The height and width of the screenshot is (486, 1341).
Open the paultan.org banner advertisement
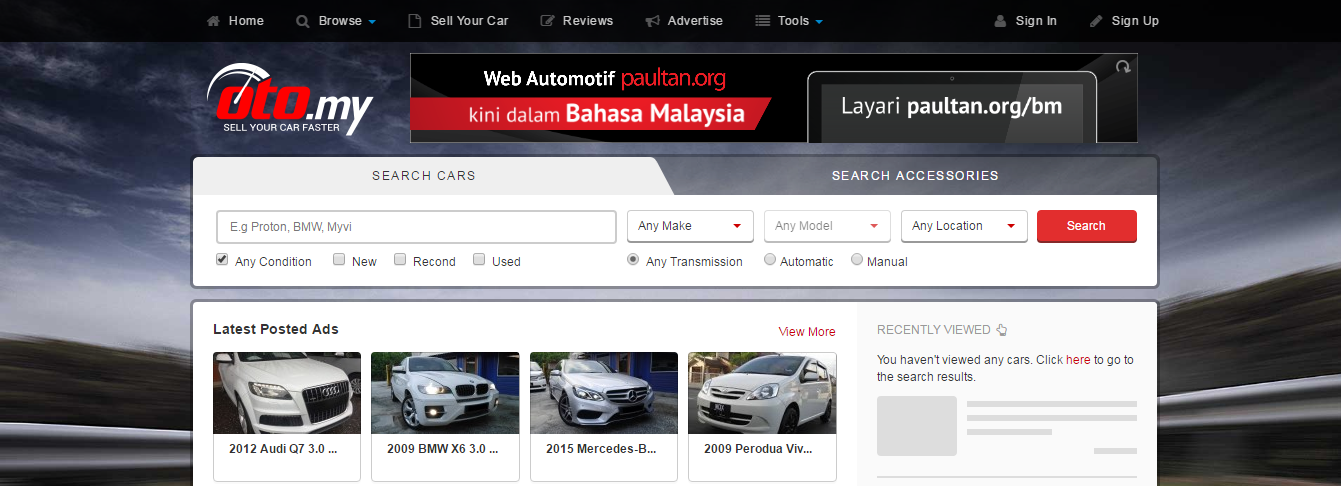[773, 98]
